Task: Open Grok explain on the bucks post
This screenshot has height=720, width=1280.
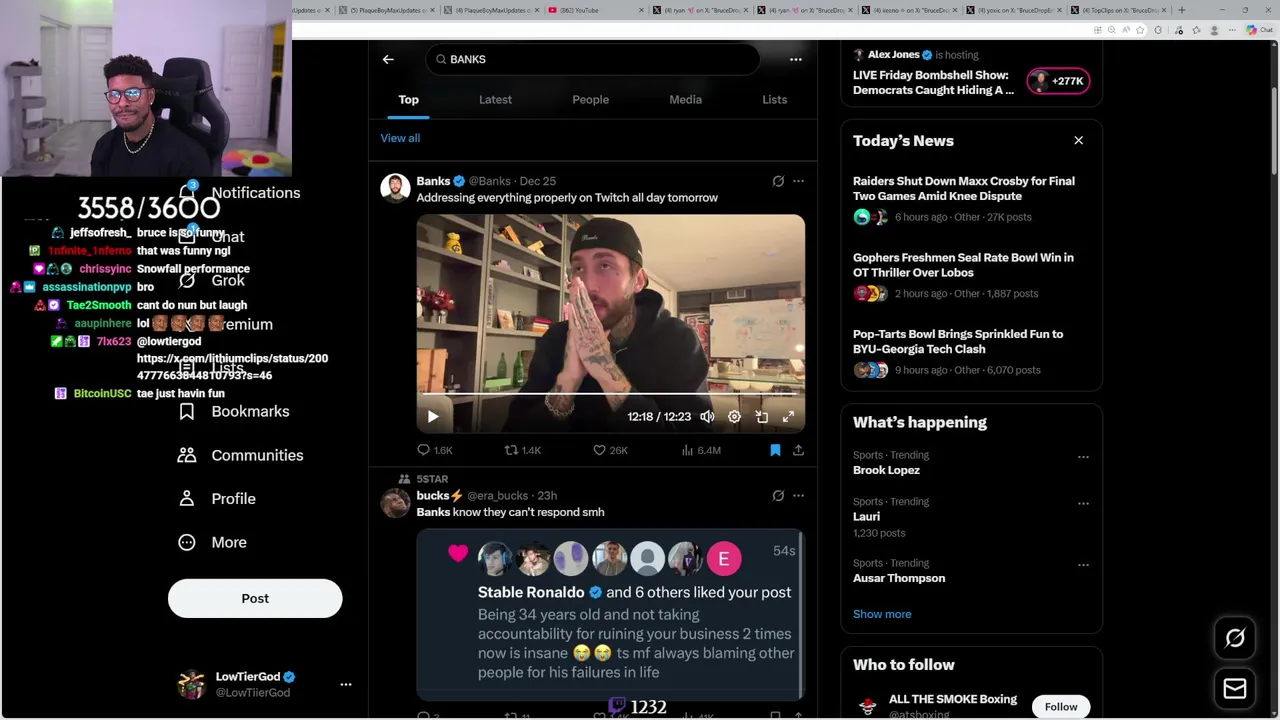Action: [778, 495]
